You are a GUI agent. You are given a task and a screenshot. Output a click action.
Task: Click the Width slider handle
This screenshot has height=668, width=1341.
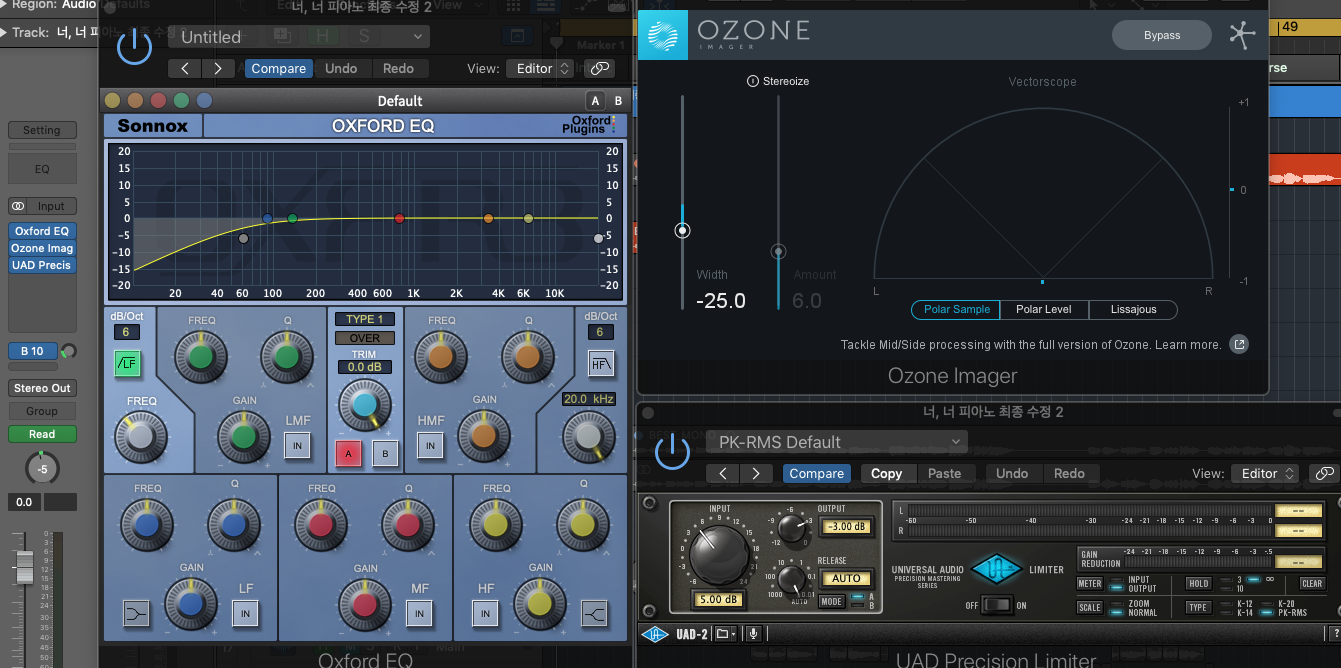683,231
